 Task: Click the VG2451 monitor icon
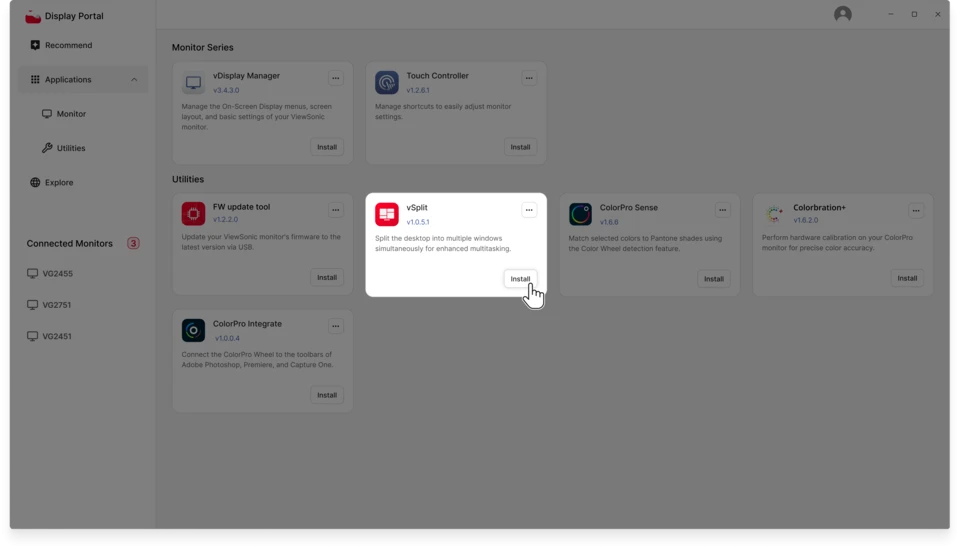32,336
